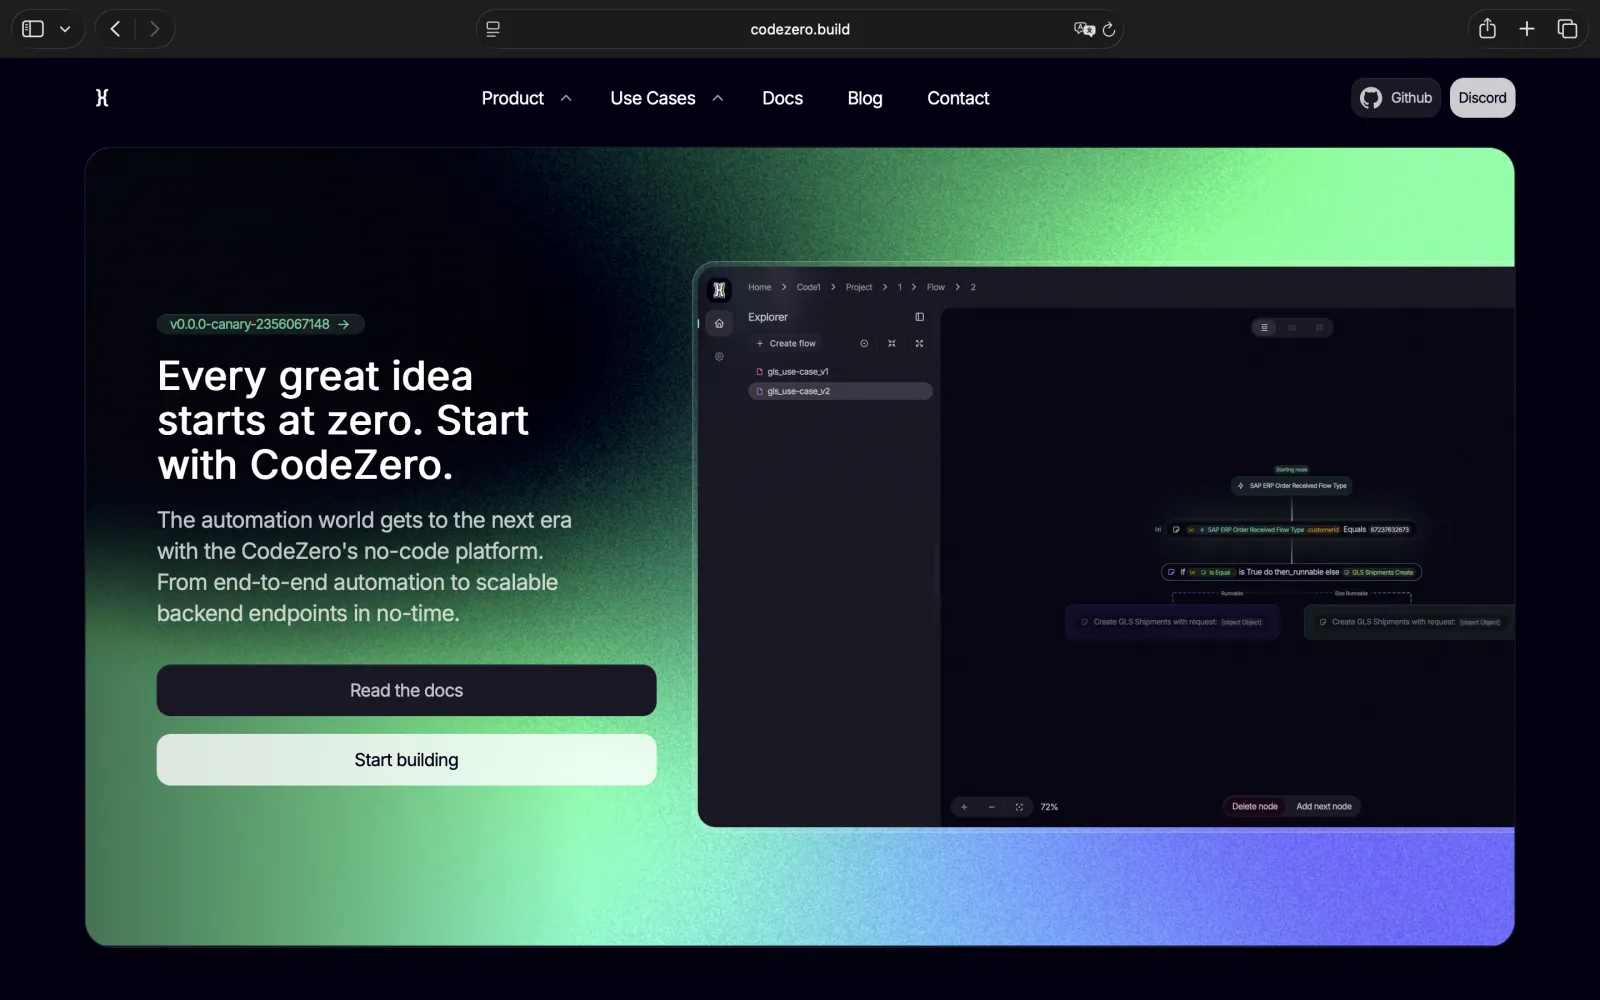
Task: Select the home icon in the editor sidebar
Action: (719, 323)
